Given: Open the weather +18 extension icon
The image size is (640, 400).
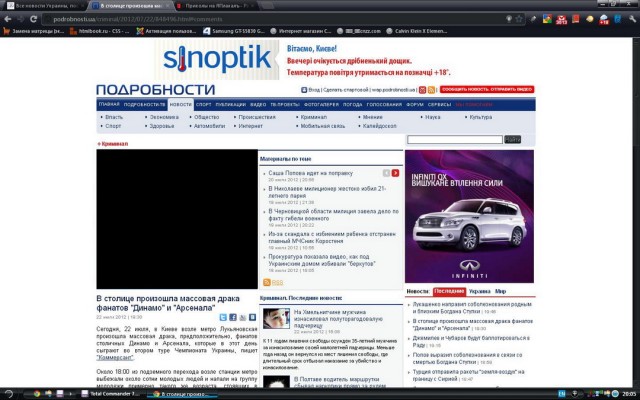Looking at the screenshot, I should [x=604, y=19].
